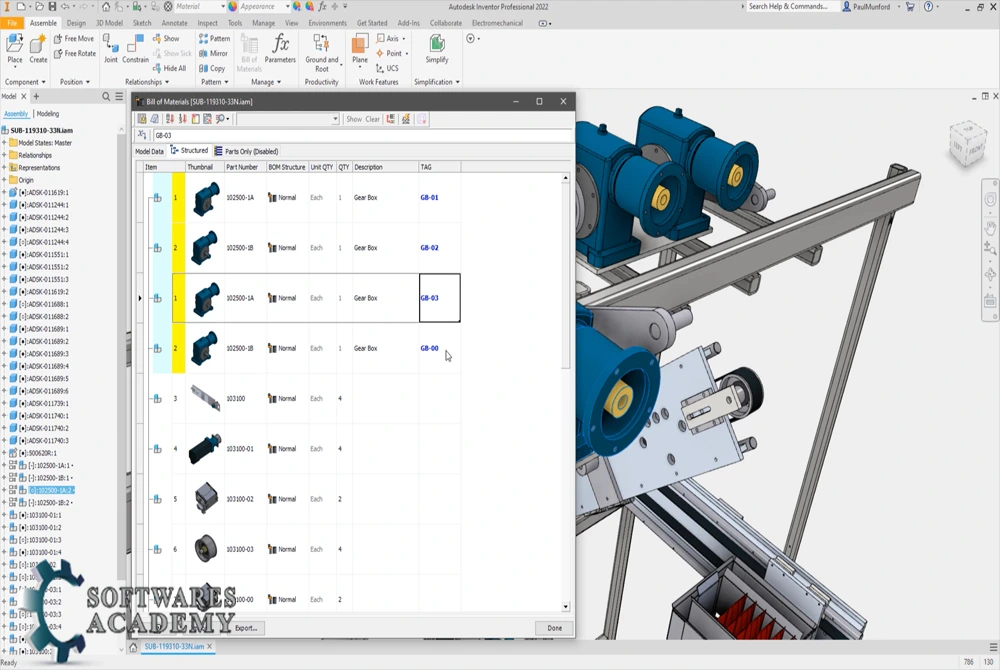This screenshot has height=670, width=1000.
Task: Click the shopping cart icon in title bar
Action: 910,6
